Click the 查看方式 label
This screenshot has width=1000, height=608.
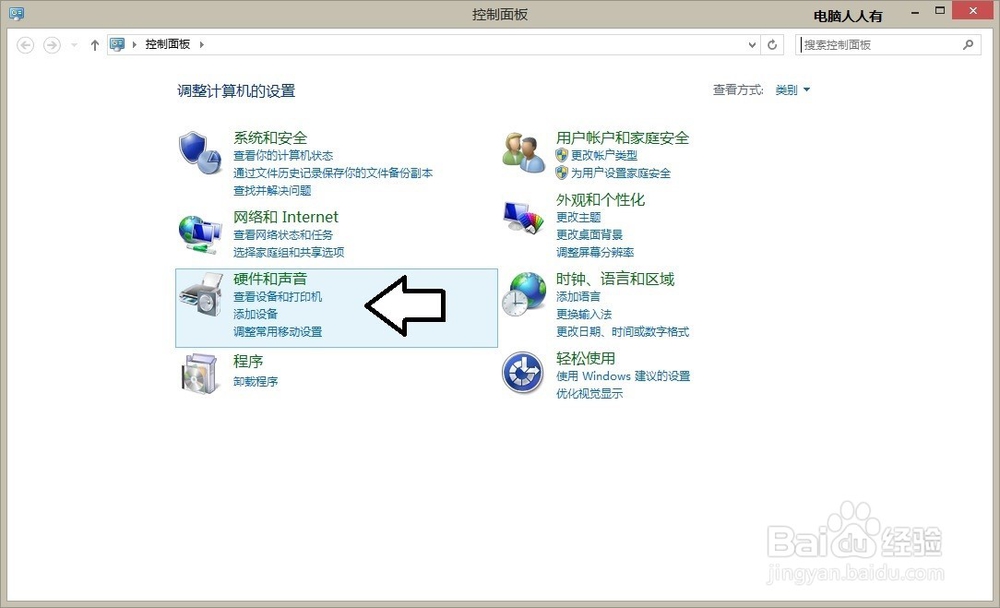click(x=738, y=90)
